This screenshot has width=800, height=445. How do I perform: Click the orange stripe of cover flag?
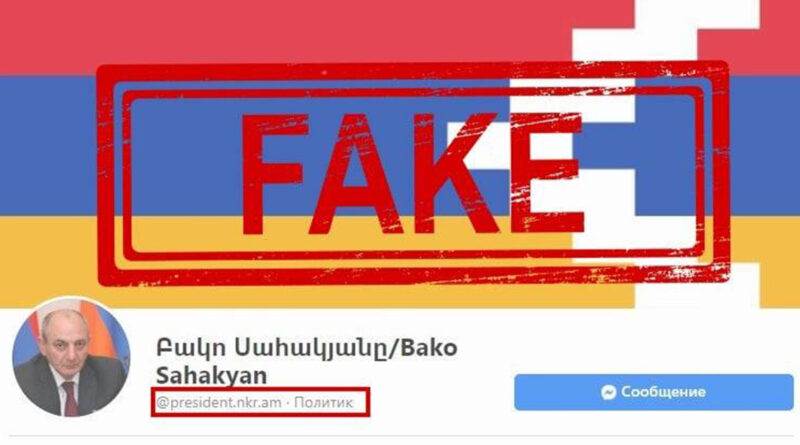(48, 261)
